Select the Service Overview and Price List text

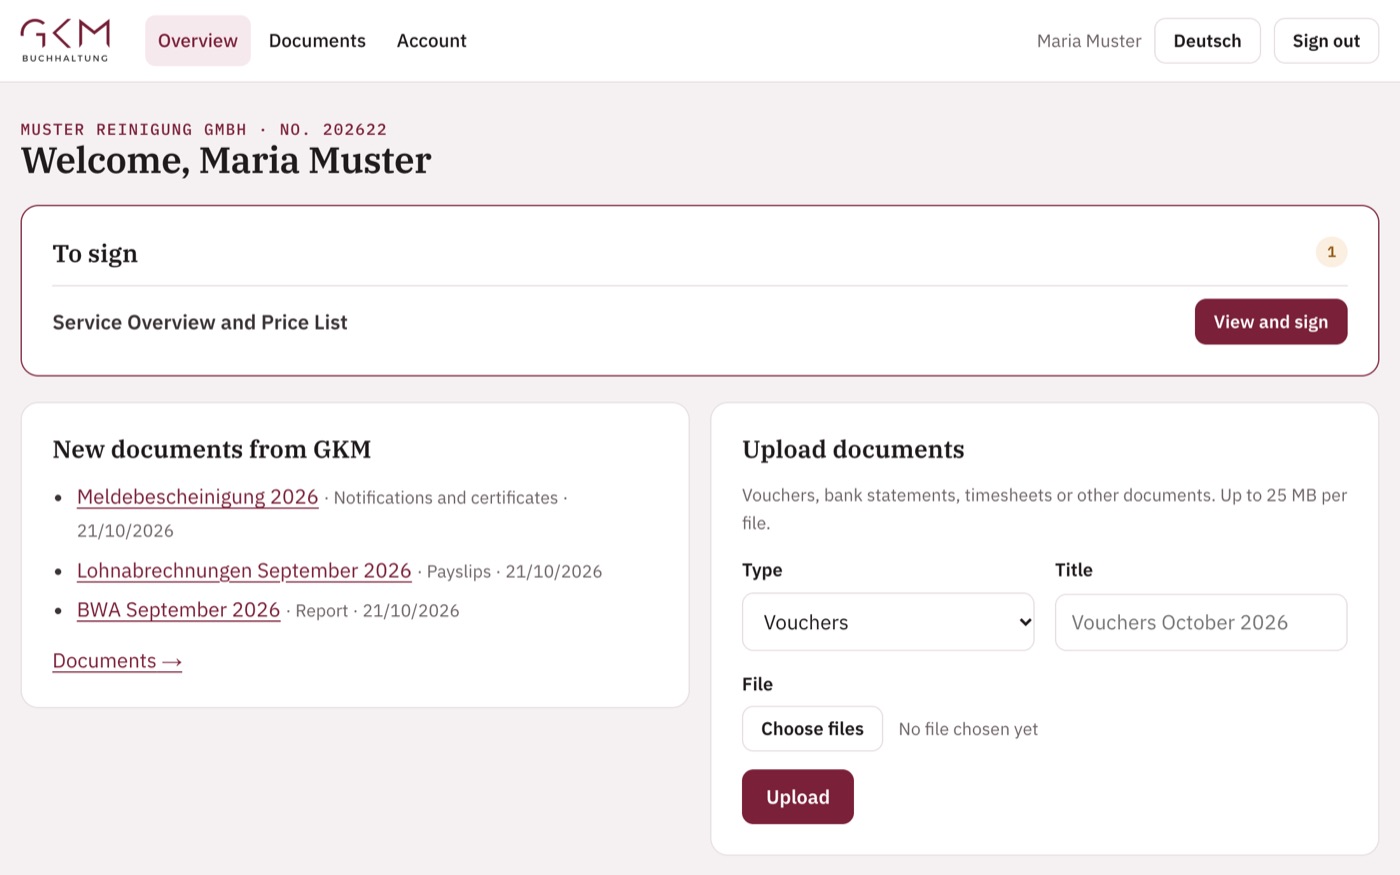click(x=200, y=322)
